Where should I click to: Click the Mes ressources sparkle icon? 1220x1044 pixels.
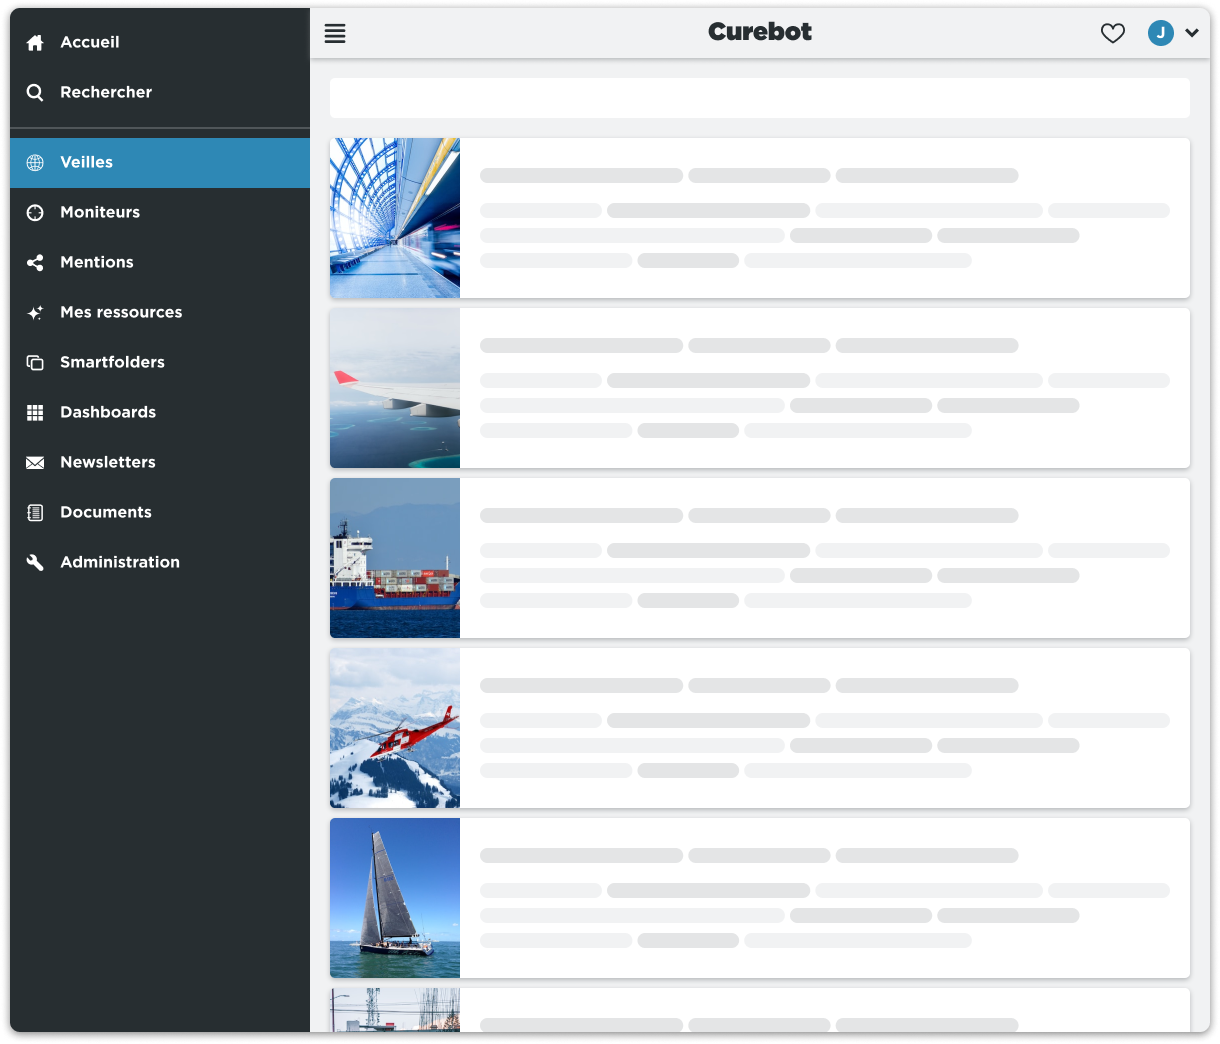(x=35, y=312)
